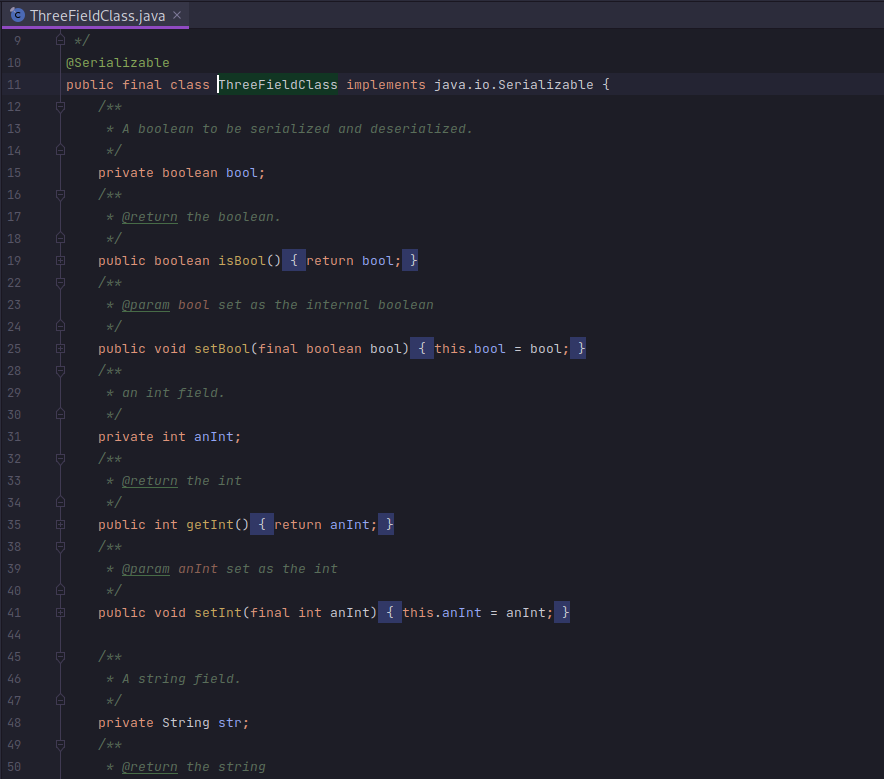Collapse the comment block above private String str
The image size is (884, 779).
(60, 656)
